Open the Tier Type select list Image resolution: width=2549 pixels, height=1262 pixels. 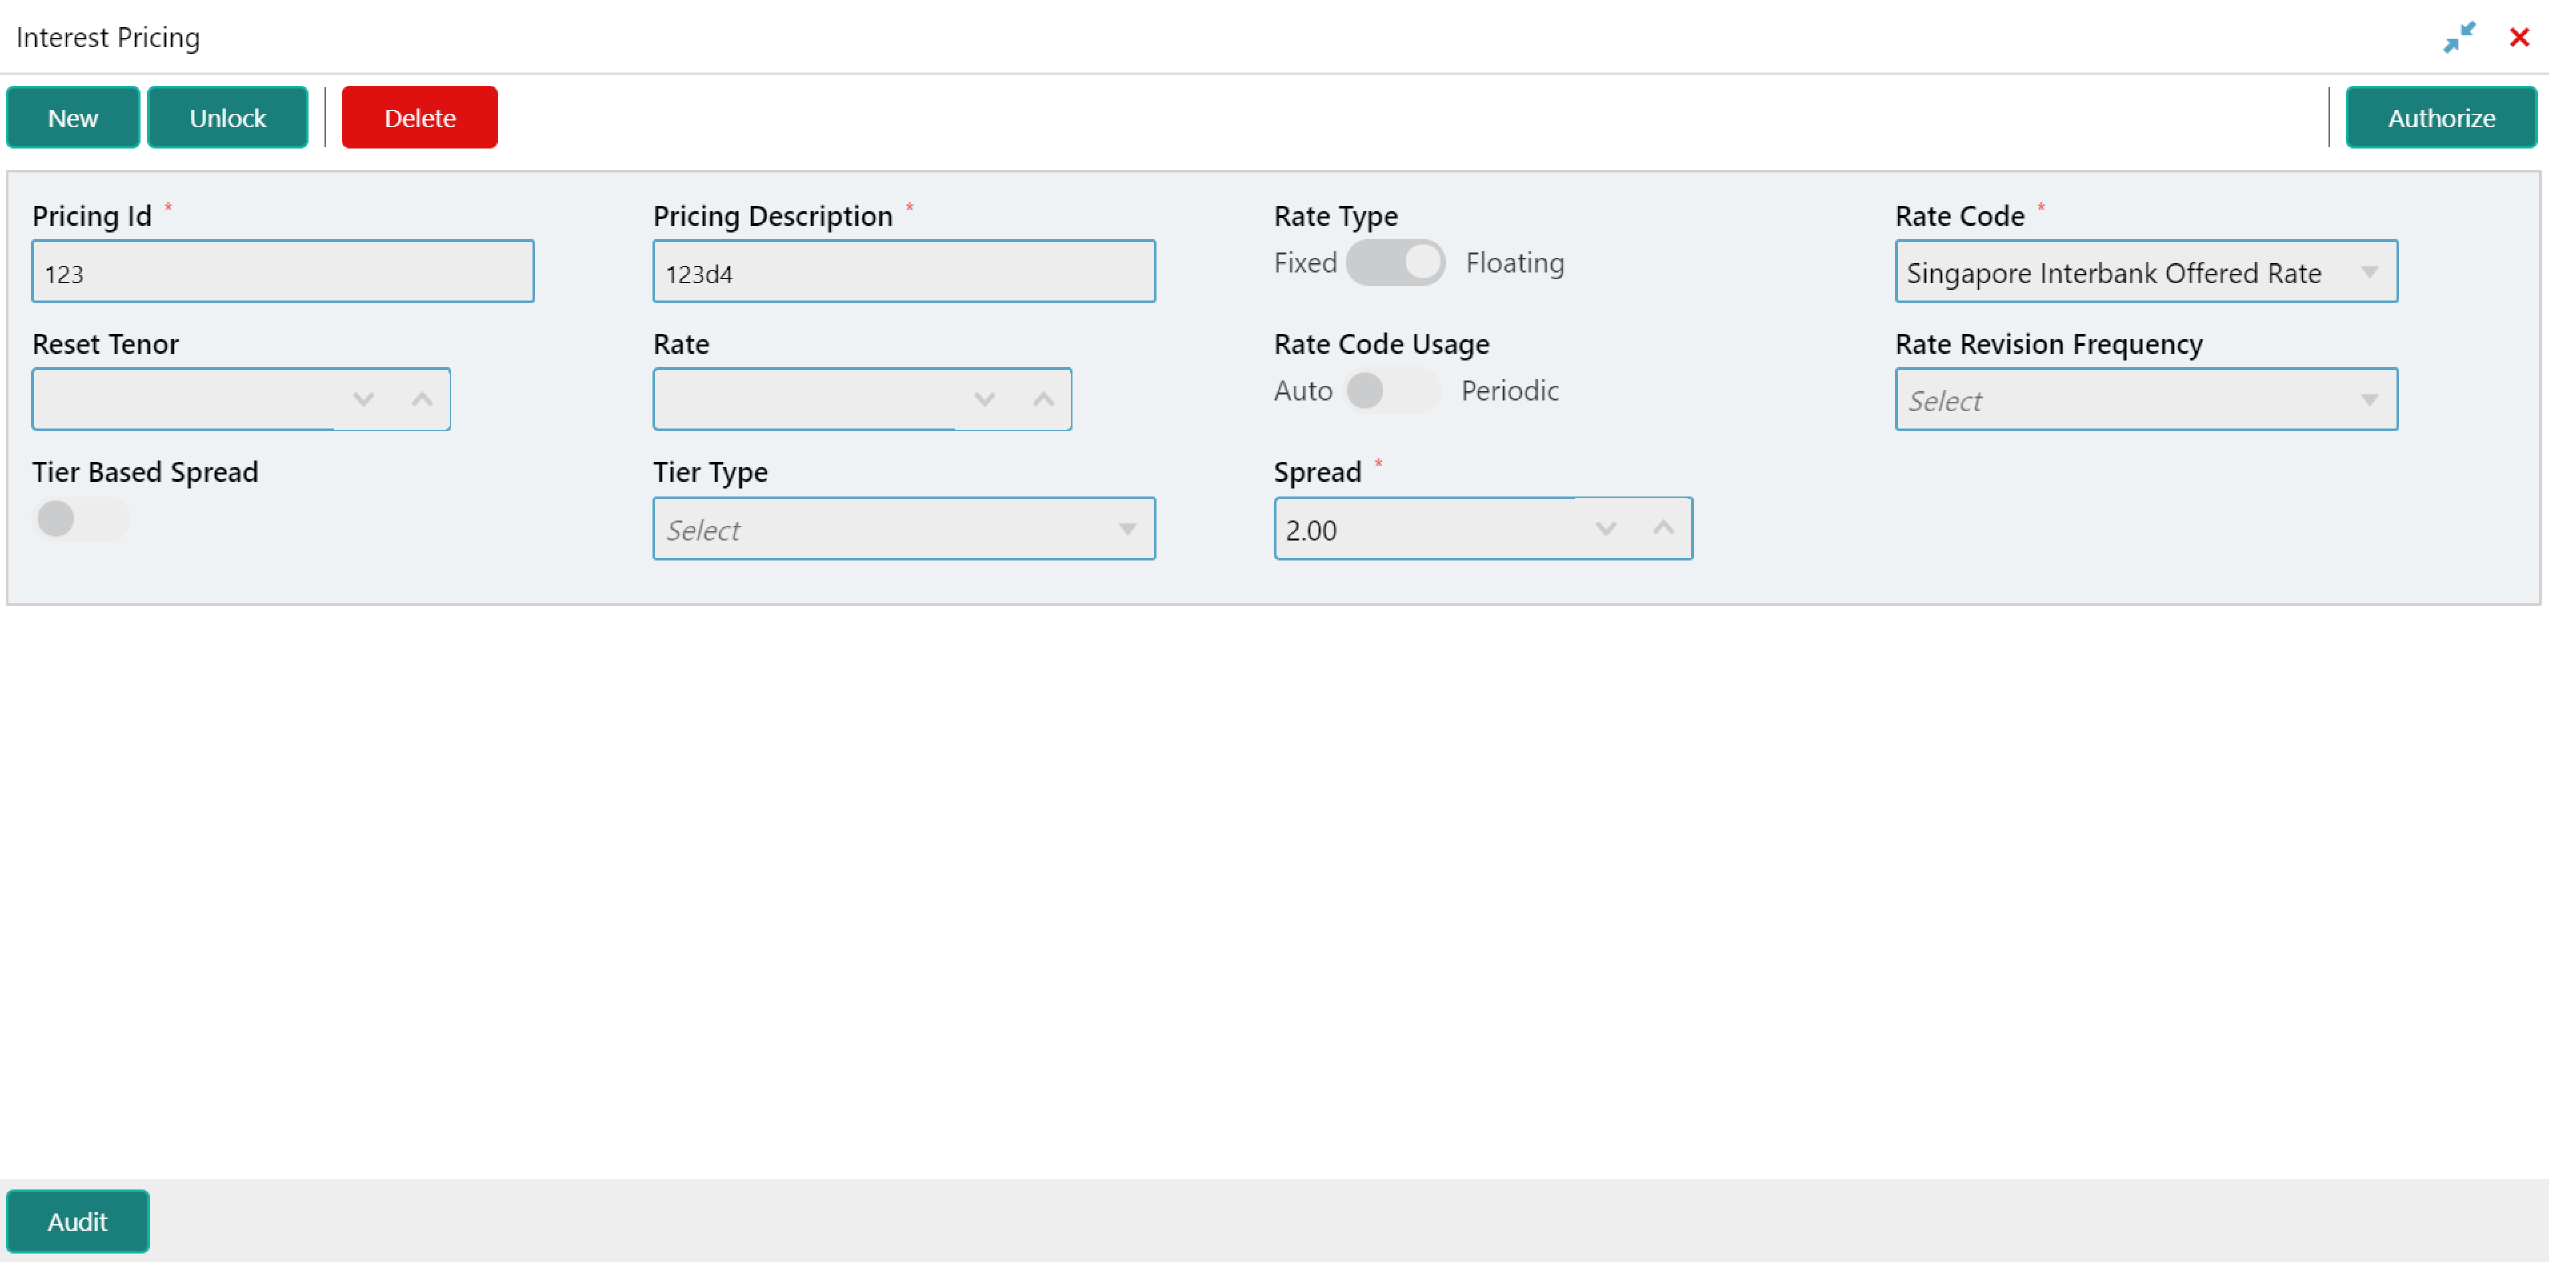[903, 529]
